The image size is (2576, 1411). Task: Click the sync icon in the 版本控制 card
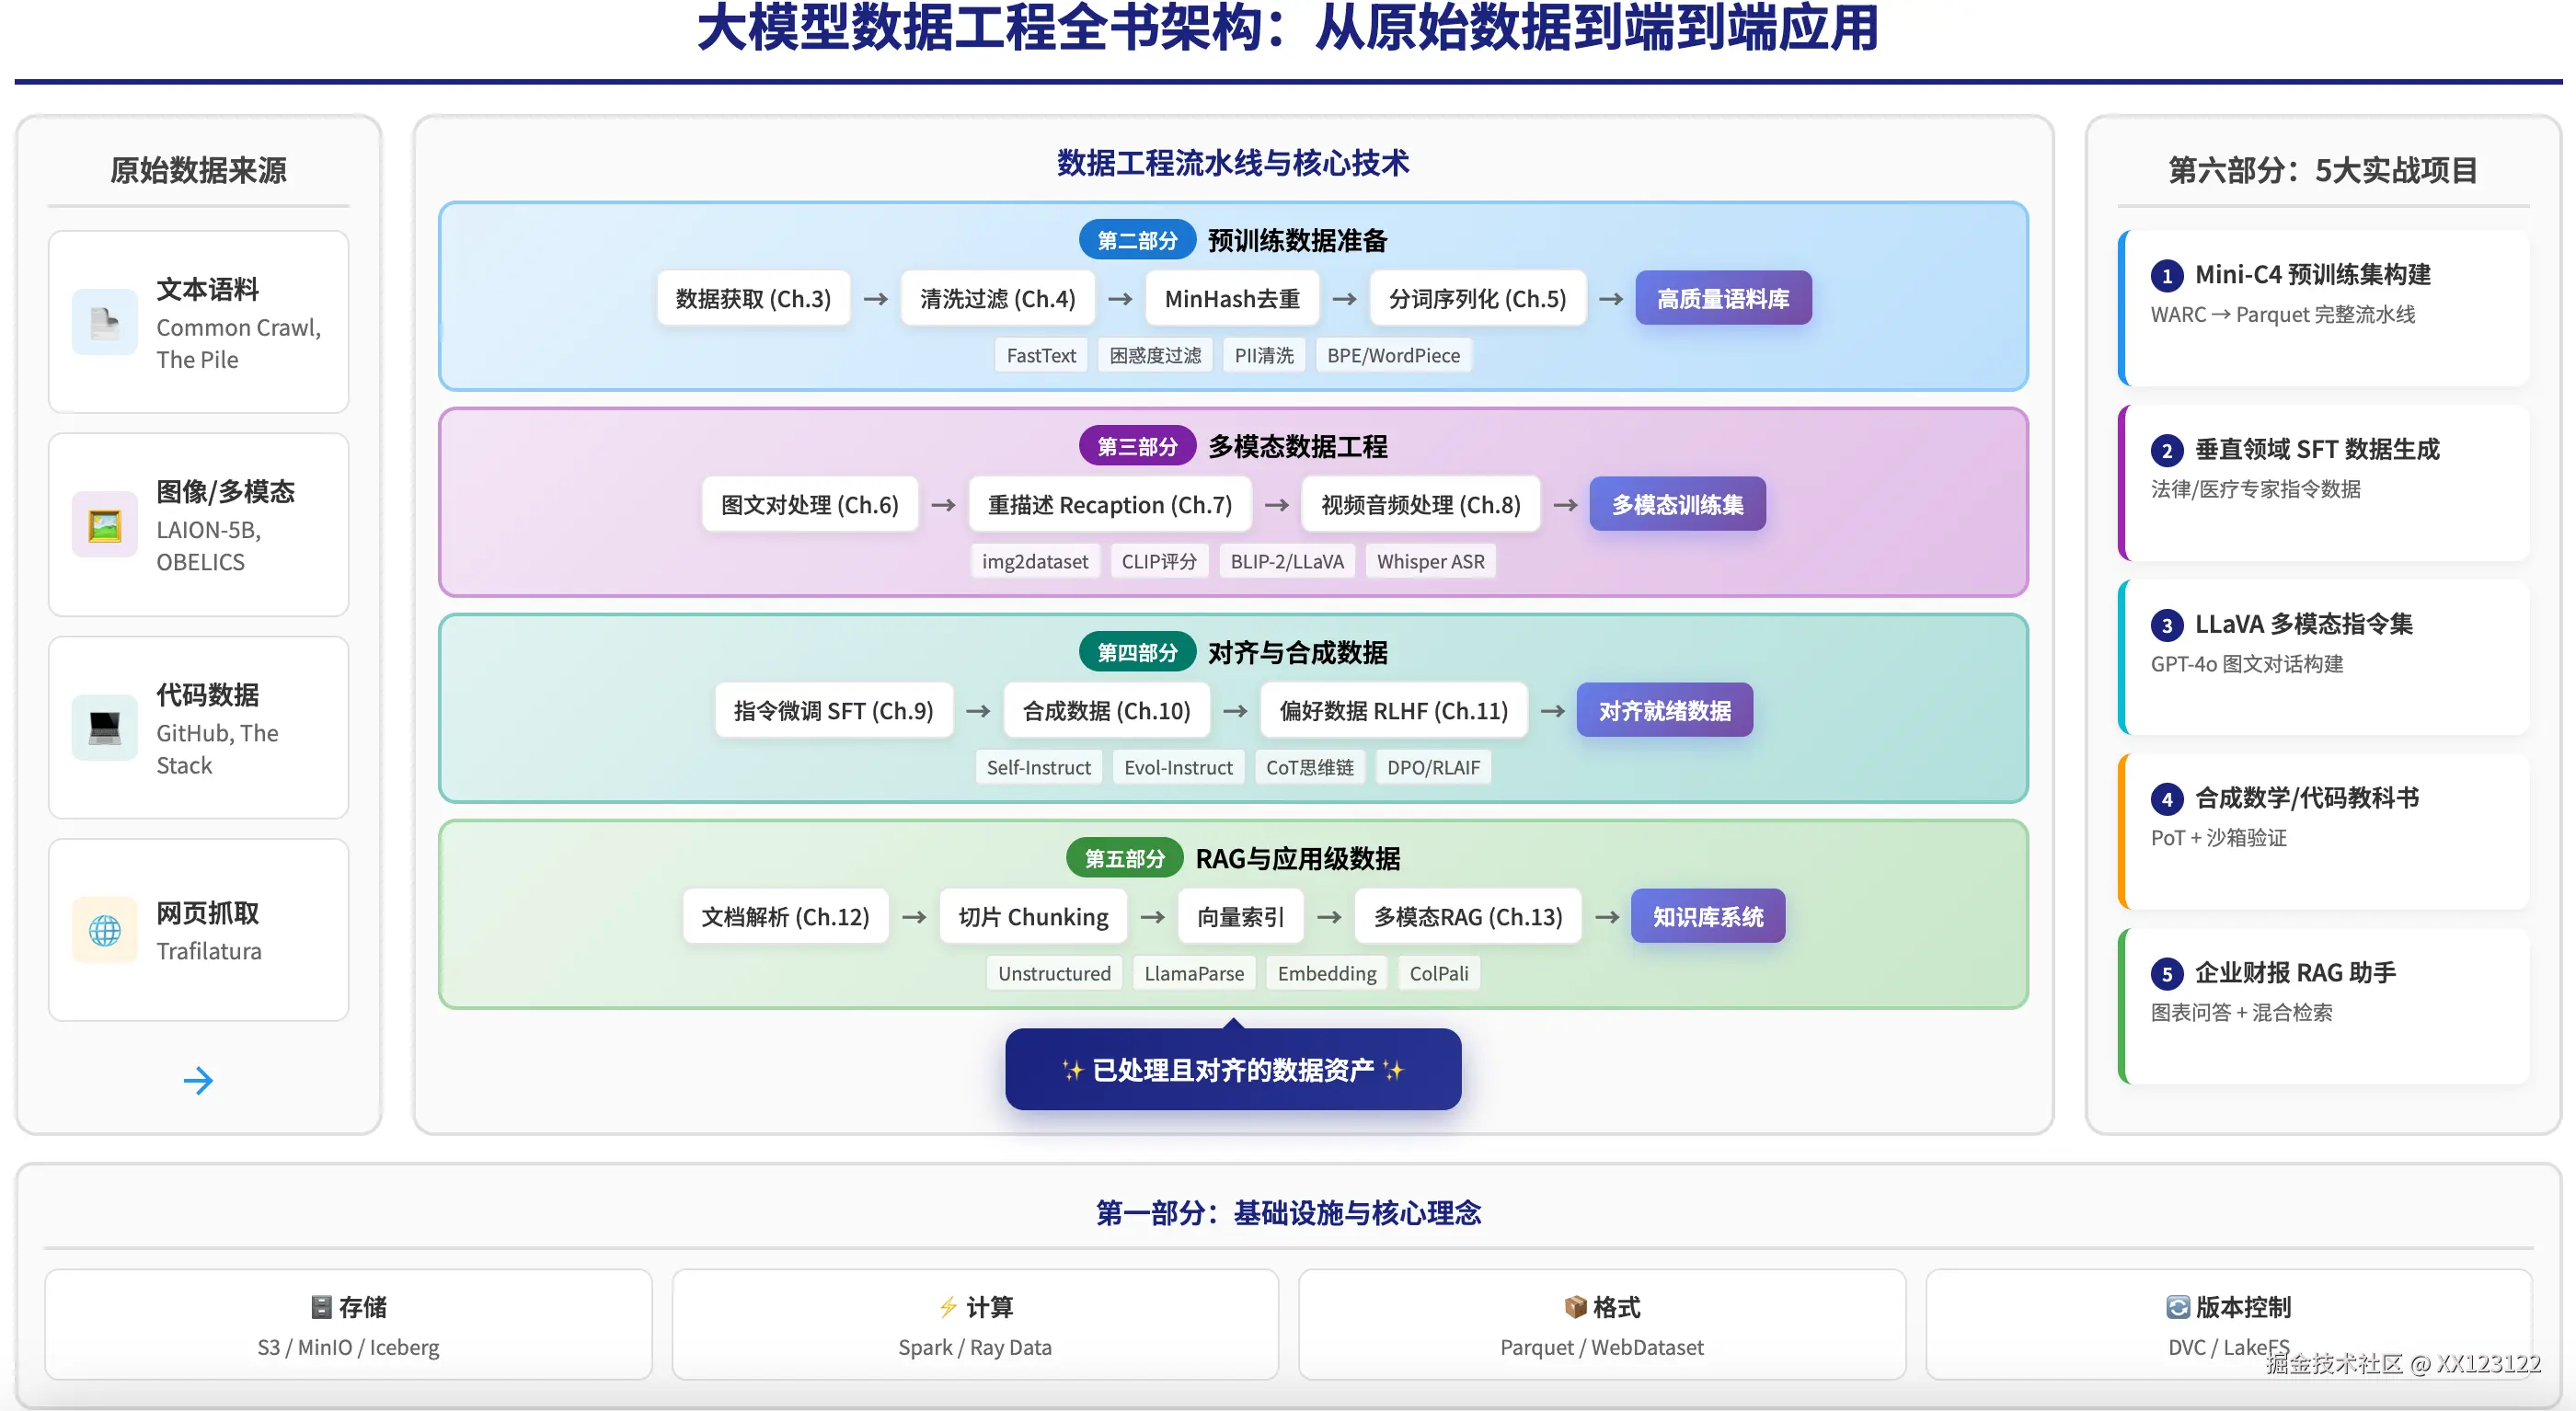click(2177, 1307)
